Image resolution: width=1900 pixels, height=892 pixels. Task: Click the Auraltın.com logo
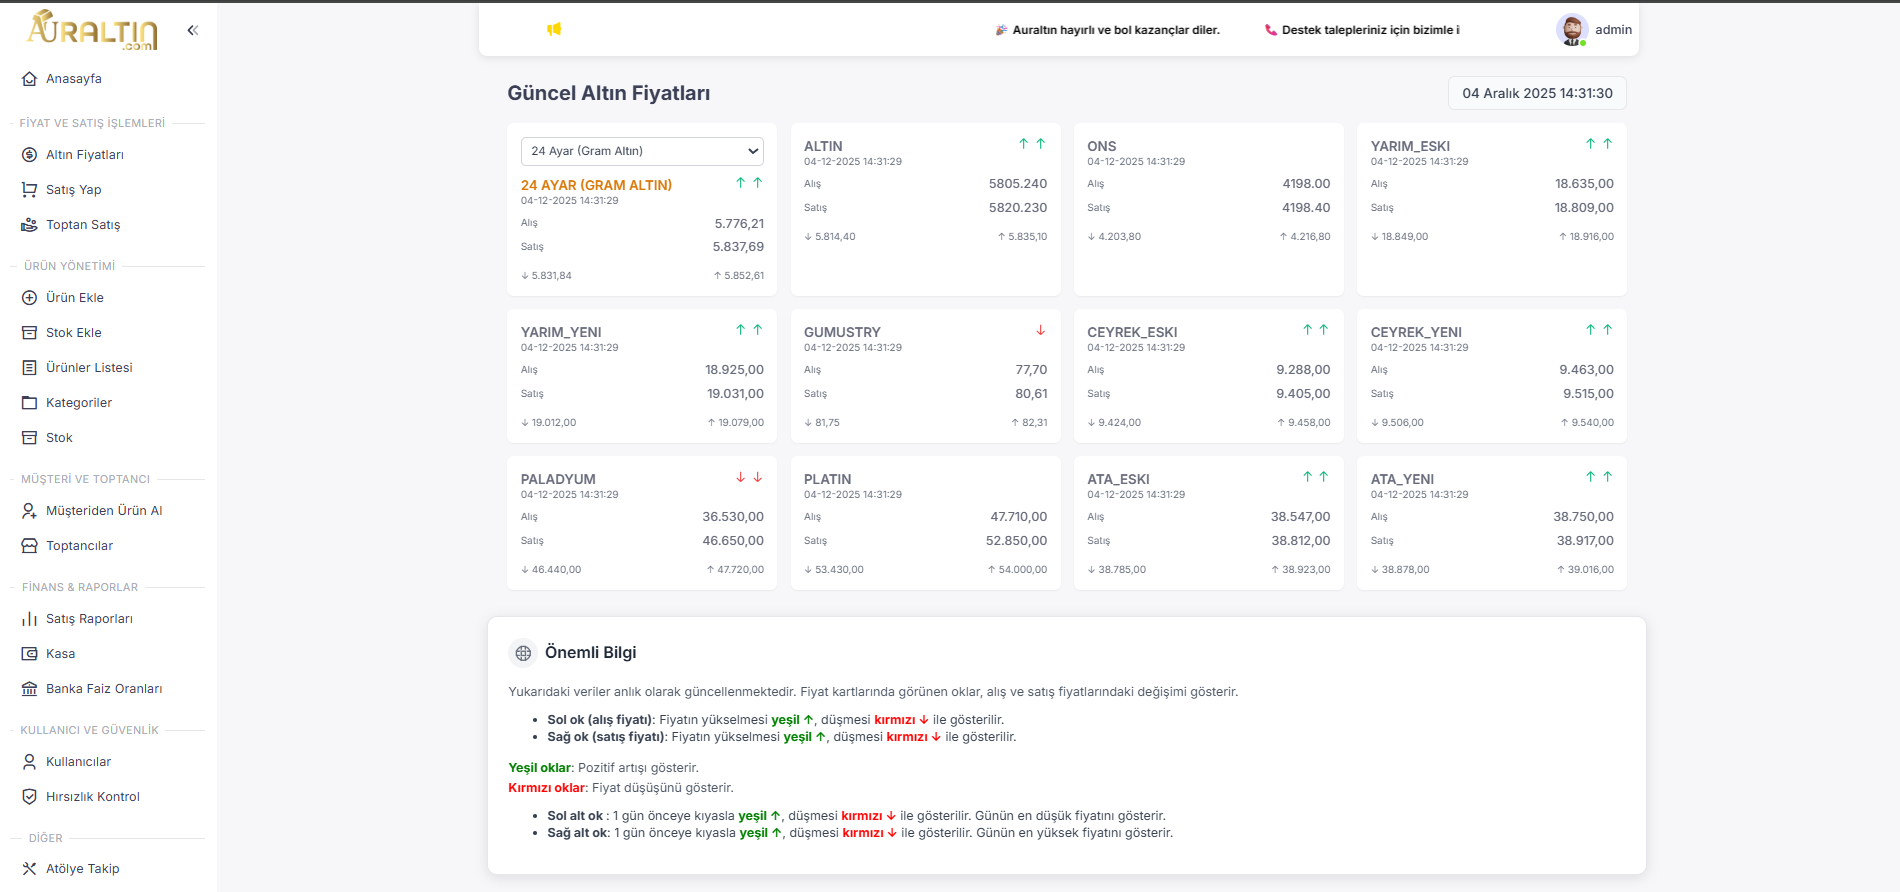click(92, 30)
